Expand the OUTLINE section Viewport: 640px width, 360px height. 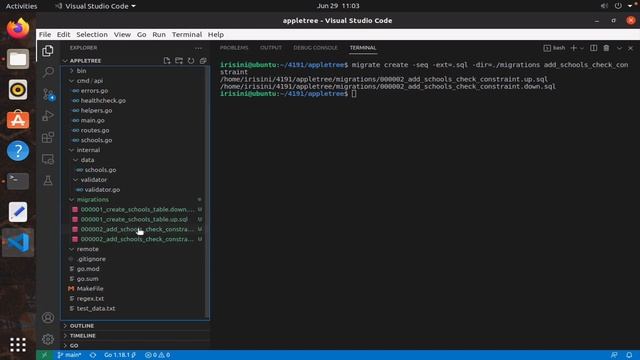tap(82, 326)
